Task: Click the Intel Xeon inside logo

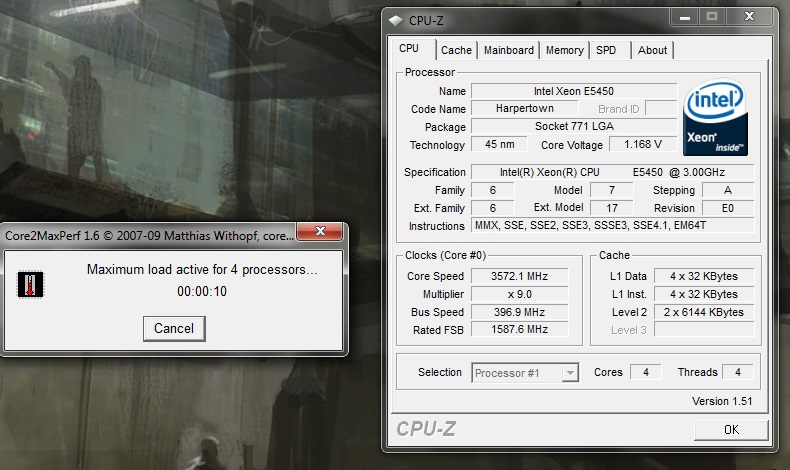Action: (715, 117)
